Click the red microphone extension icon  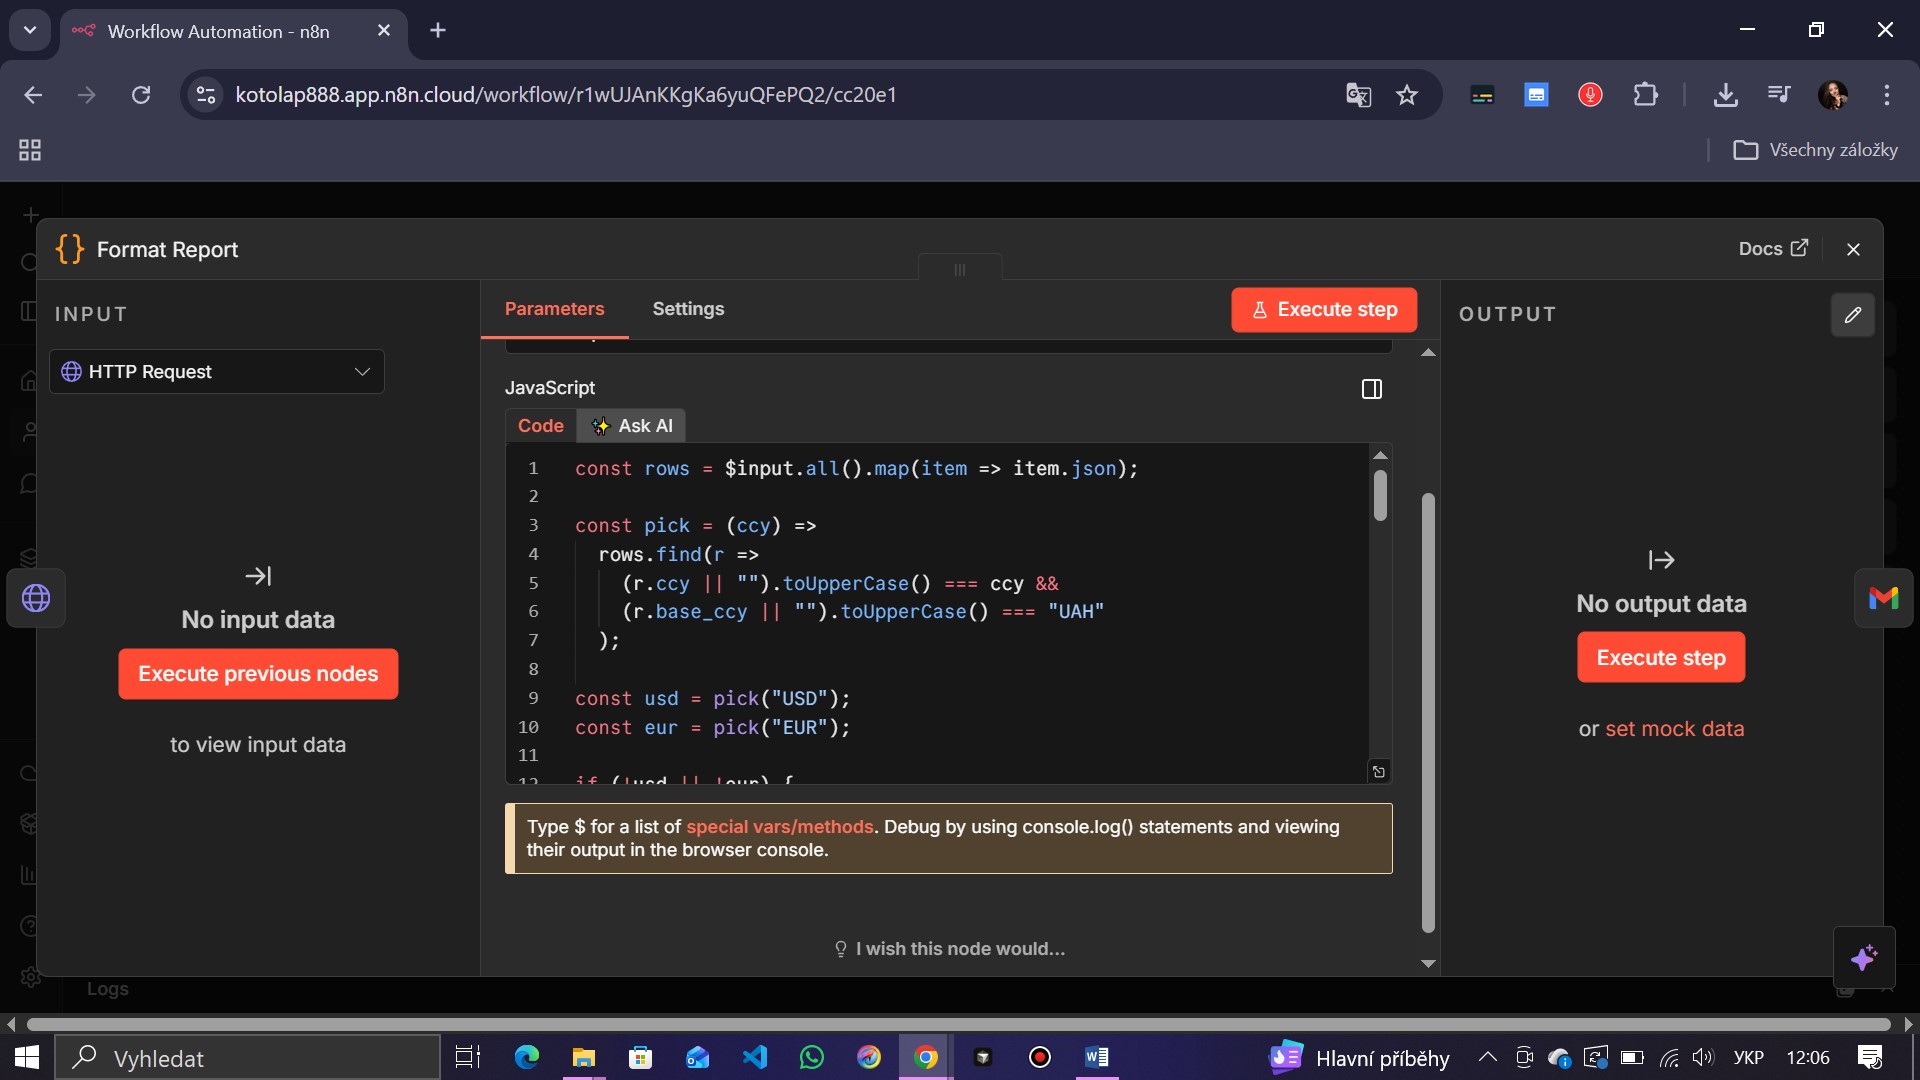pyautogui.click(x=1590, y=95)
